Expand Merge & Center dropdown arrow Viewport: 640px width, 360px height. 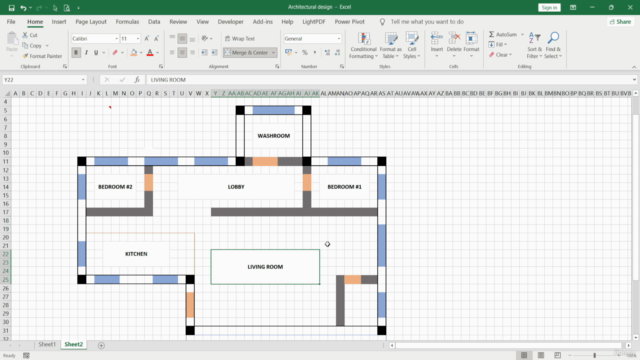(273, 53)
